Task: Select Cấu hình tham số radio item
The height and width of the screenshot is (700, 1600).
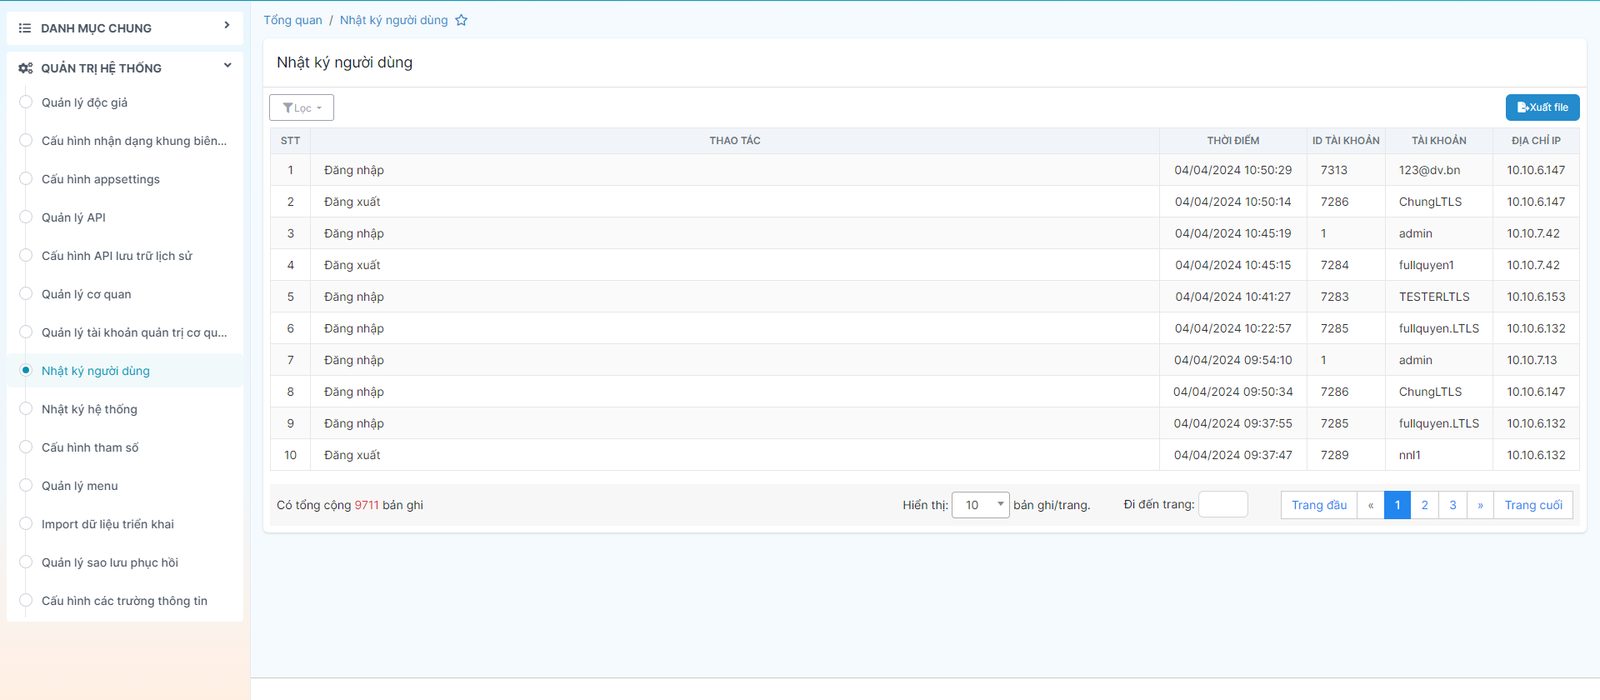Action: (x=26, y=447)
